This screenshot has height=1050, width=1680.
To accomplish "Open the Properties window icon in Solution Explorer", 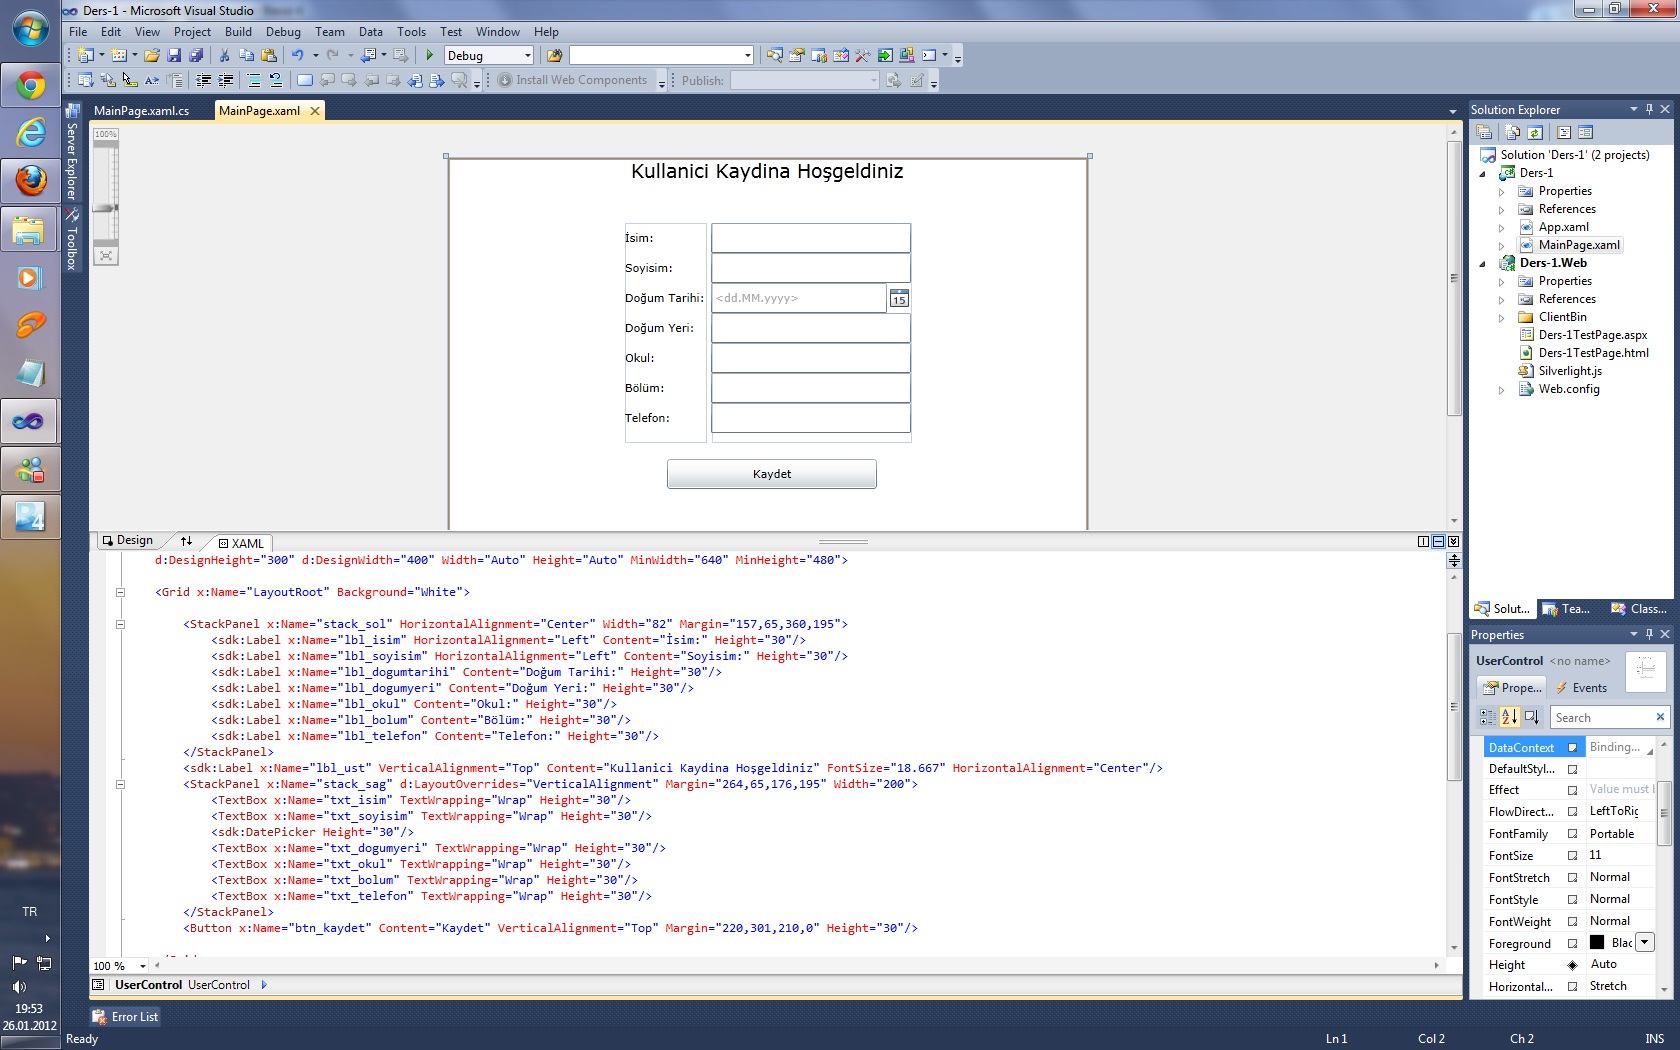I will click(x=1485, y=131).
